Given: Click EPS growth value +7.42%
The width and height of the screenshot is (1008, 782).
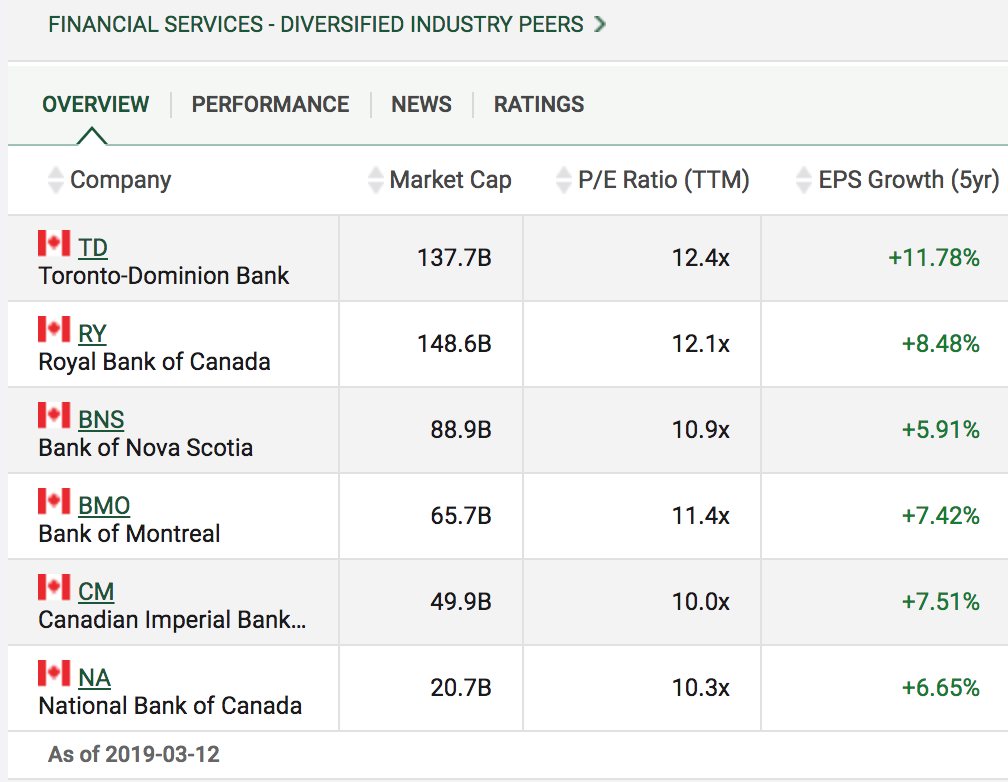Looking at the screenshot, I should pos(940,516).
